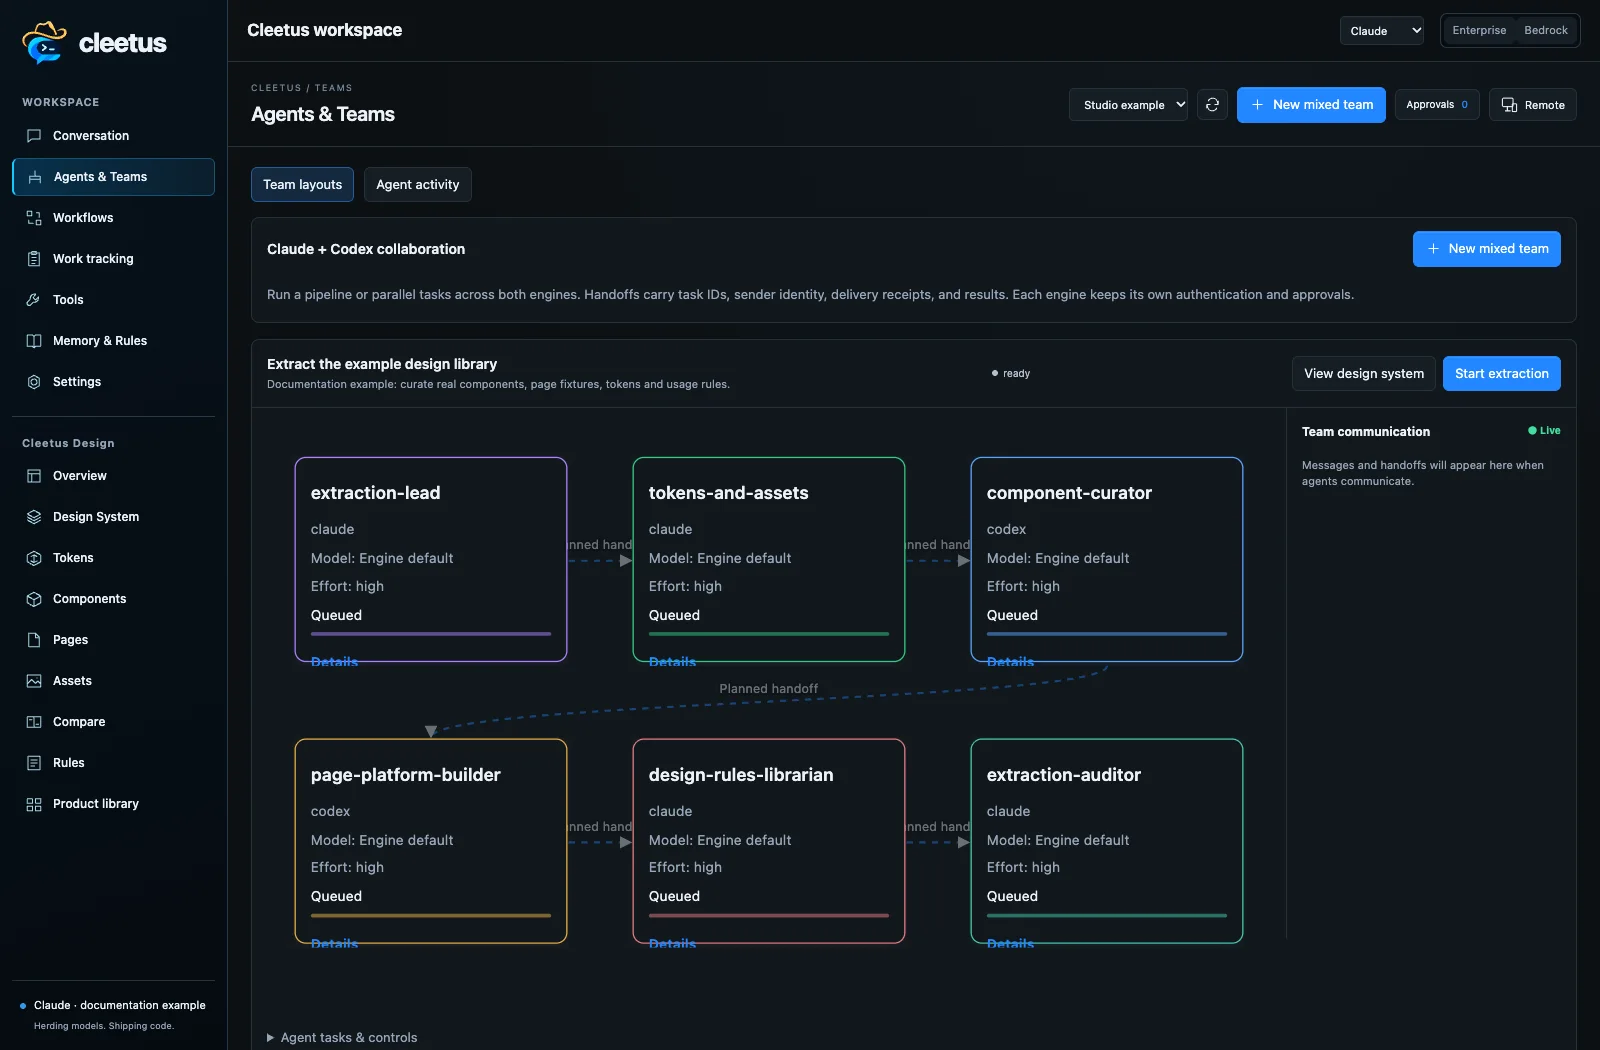Viewport: 1600px width, 1050px height.
Task: Click the Planned handoff label
Action: point(768,689)
